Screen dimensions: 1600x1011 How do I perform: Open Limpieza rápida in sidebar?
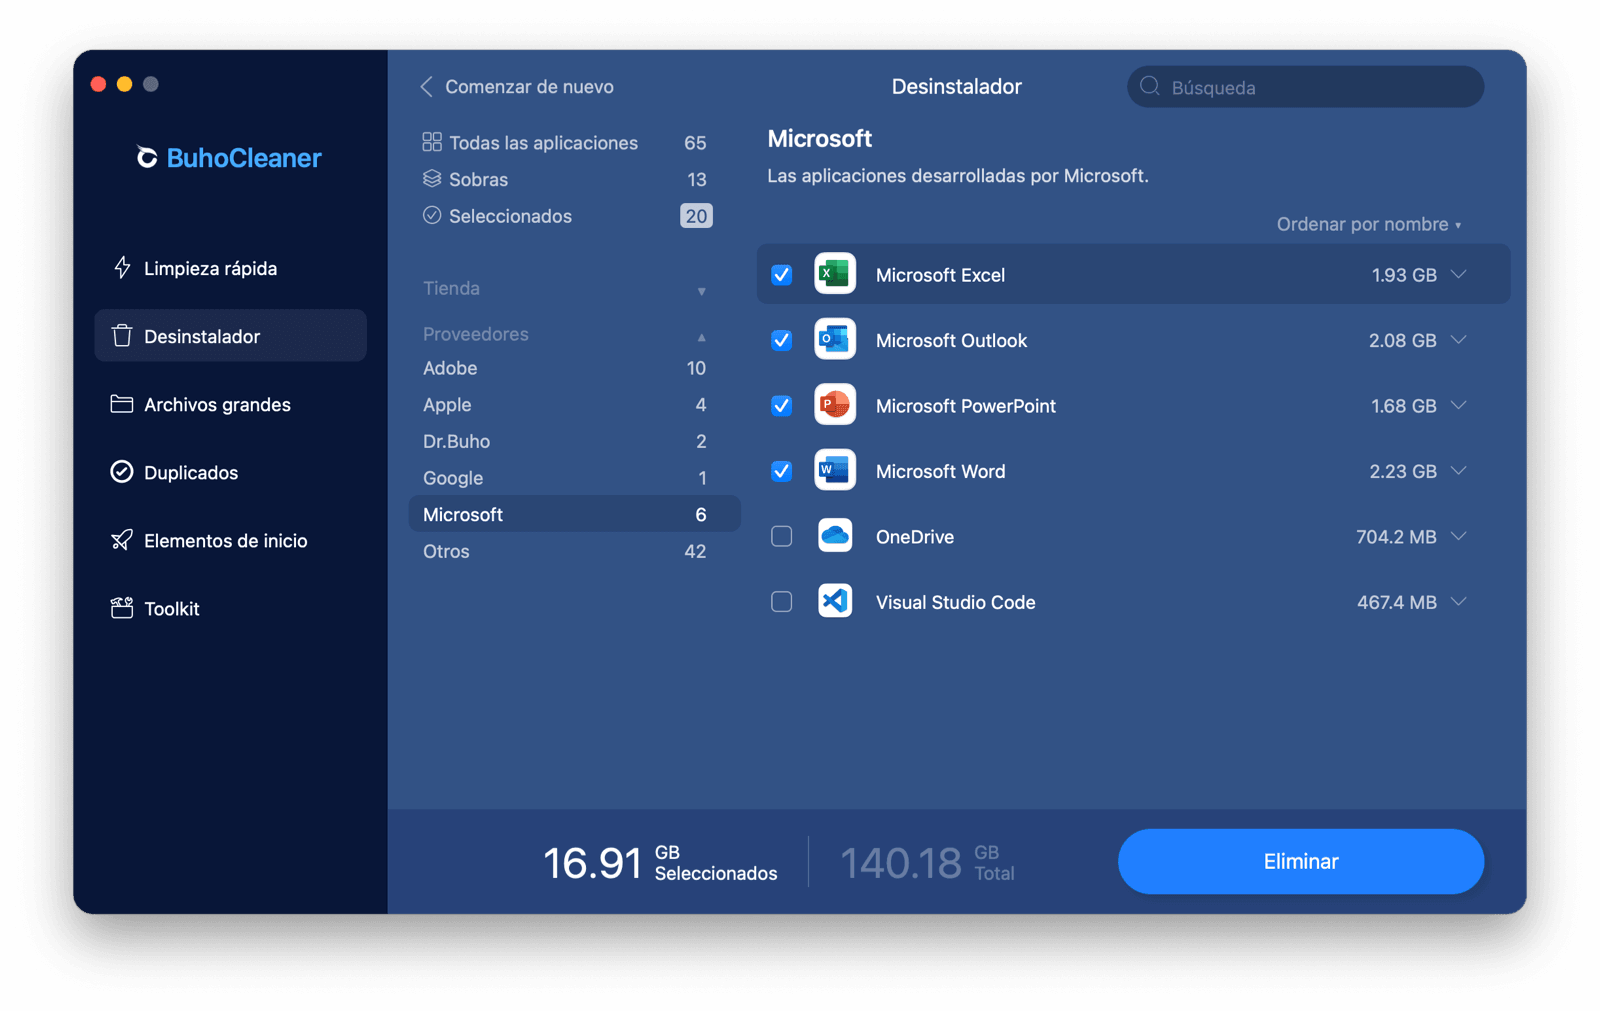(x=230, y=267)
